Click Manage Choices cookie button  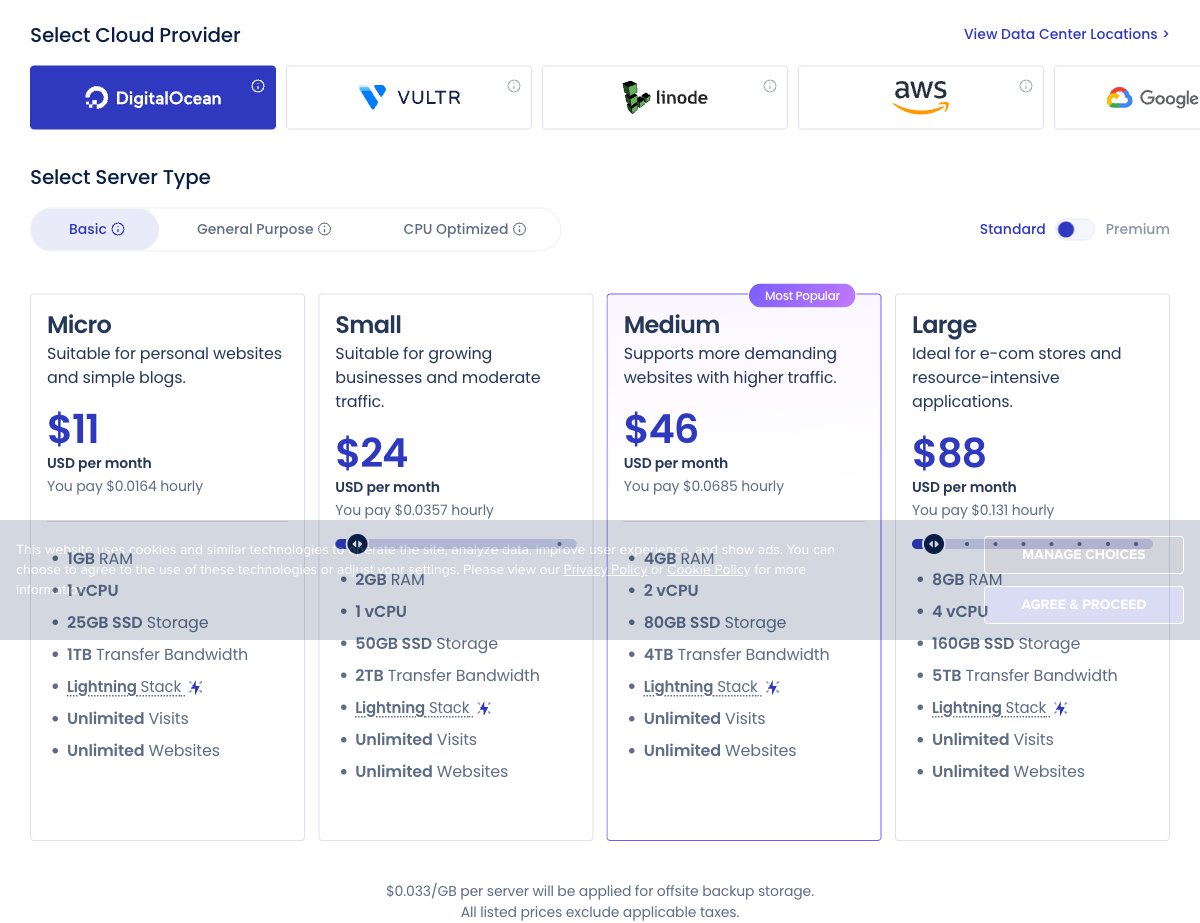[1084, 555]
